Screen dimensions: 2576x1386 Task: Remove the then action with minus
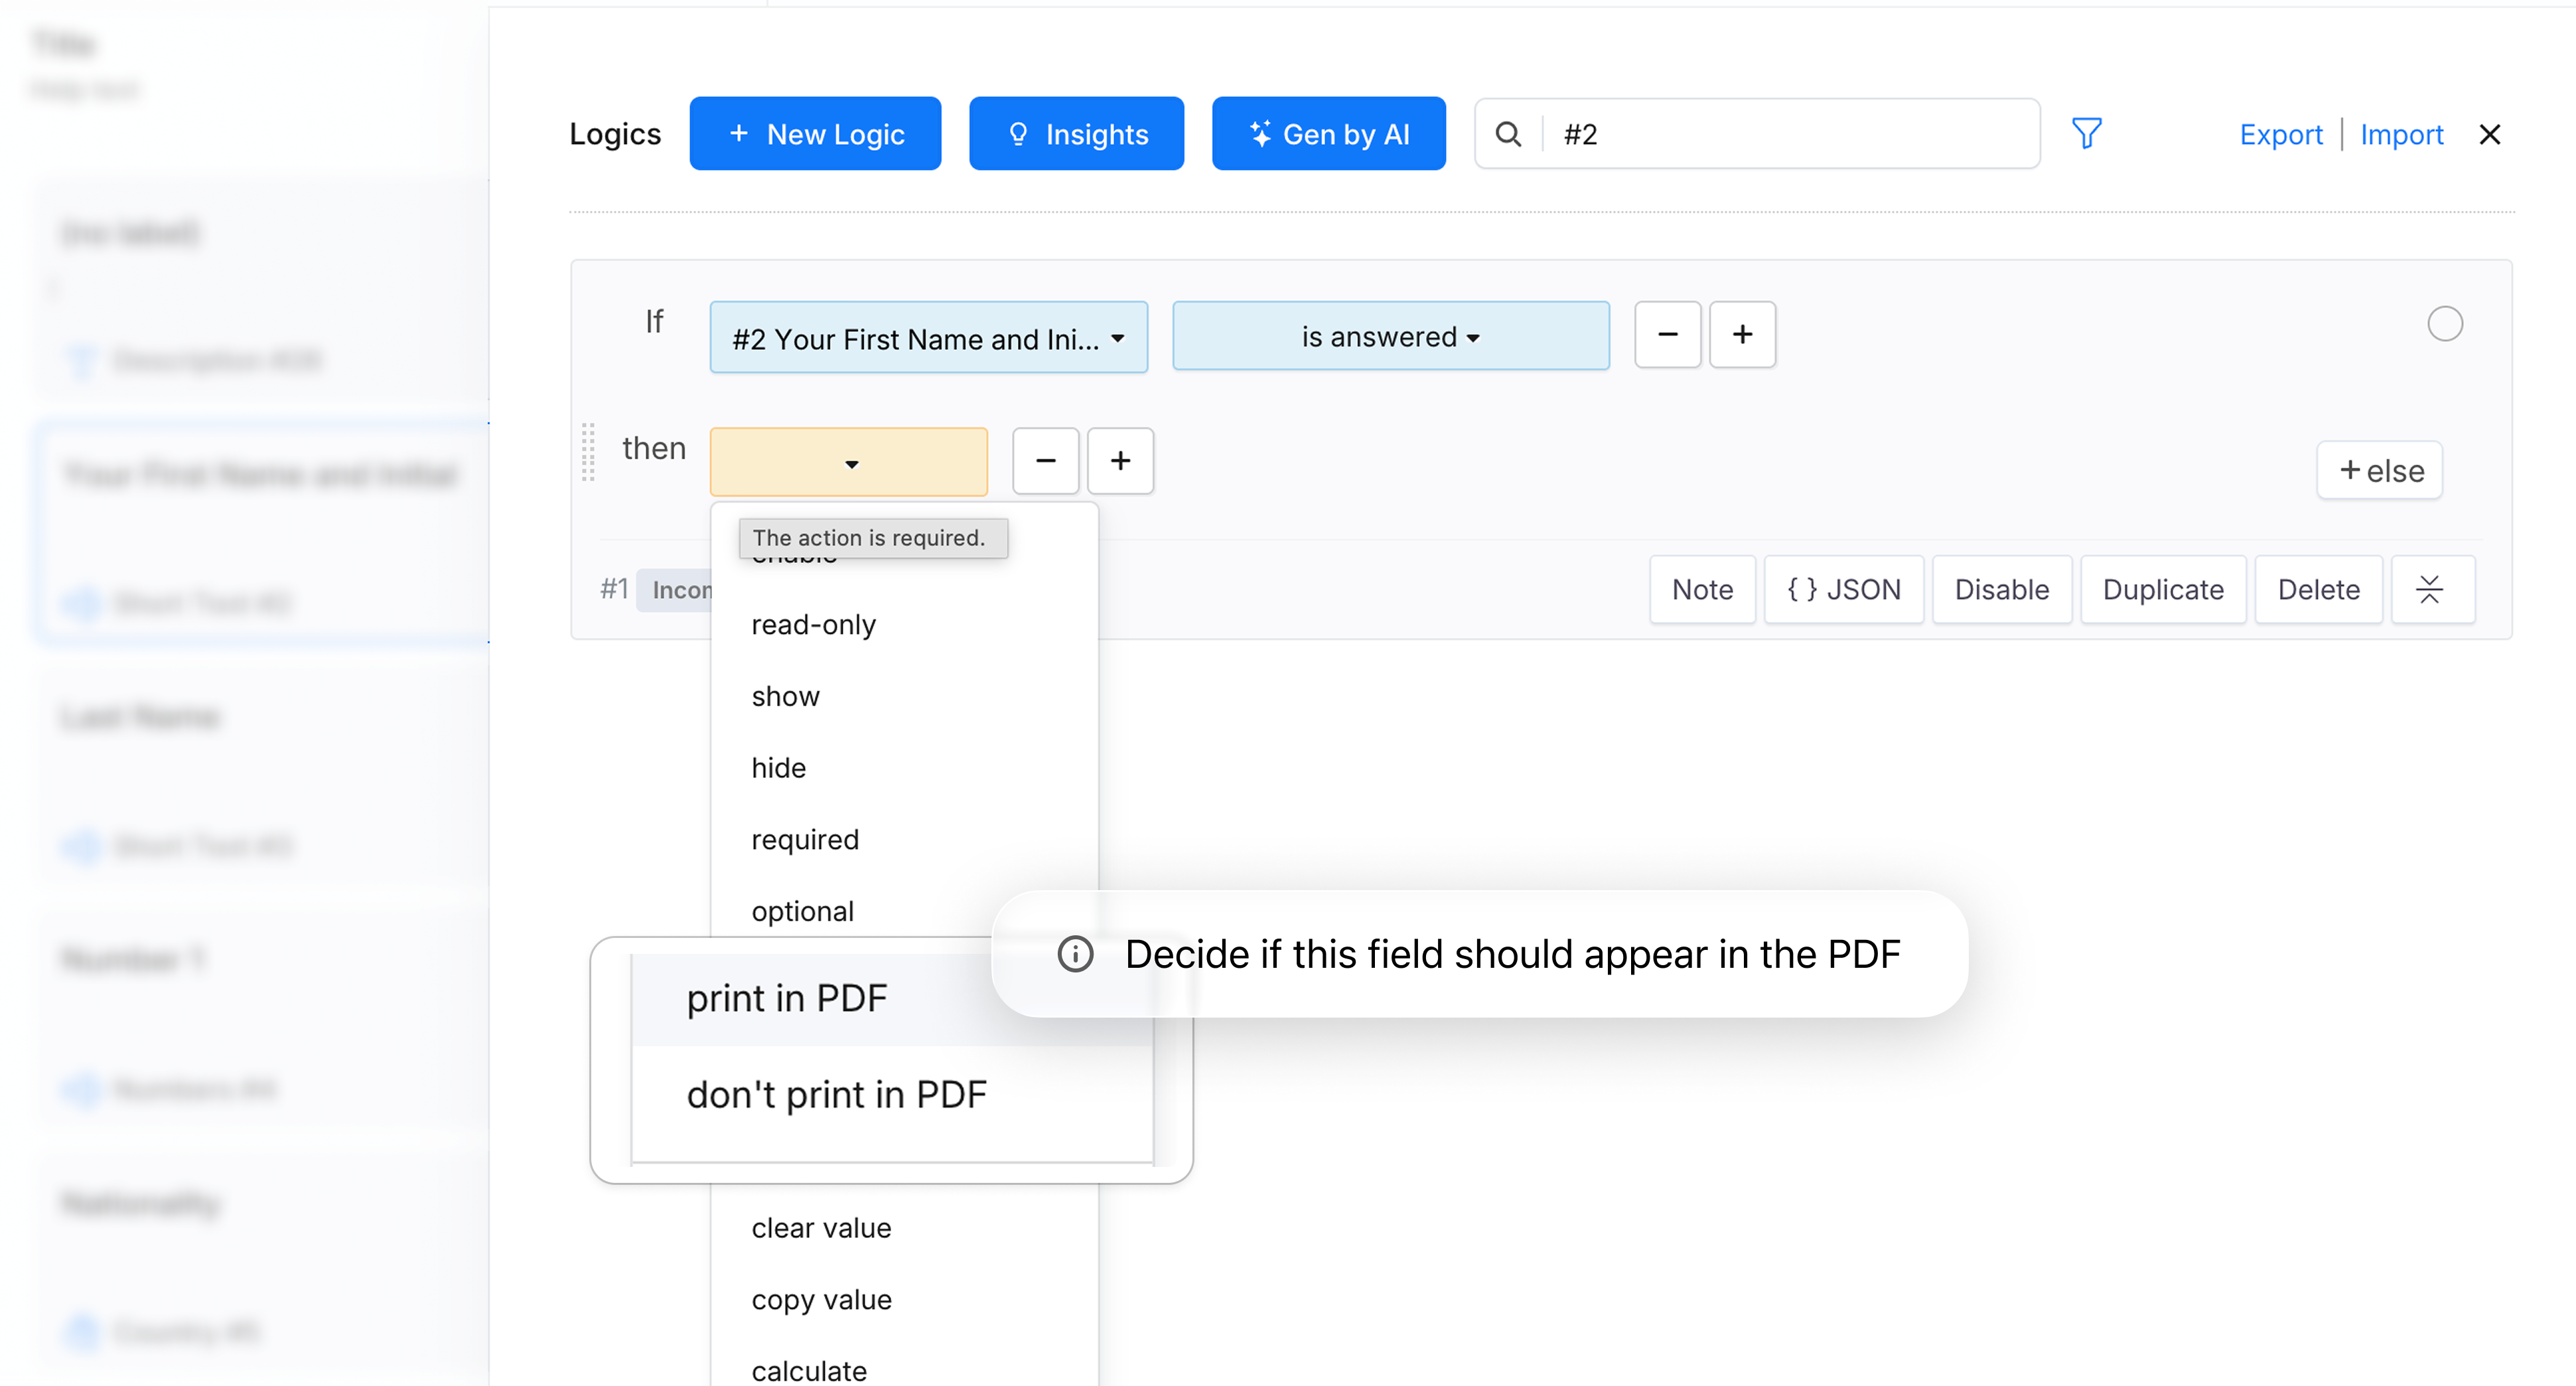[1045, 460]
